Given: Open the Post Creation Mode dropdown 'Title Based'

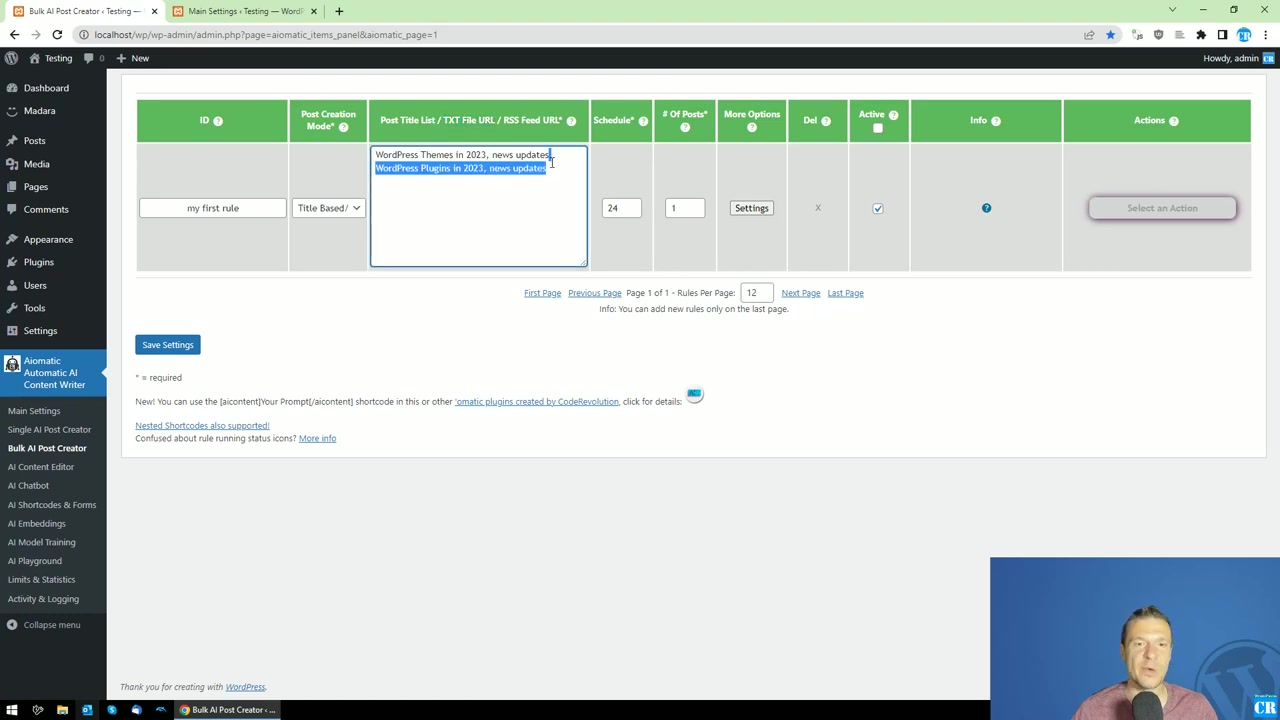Looking at the screenshot, I should pyautogui.click(x=328, y=208).
